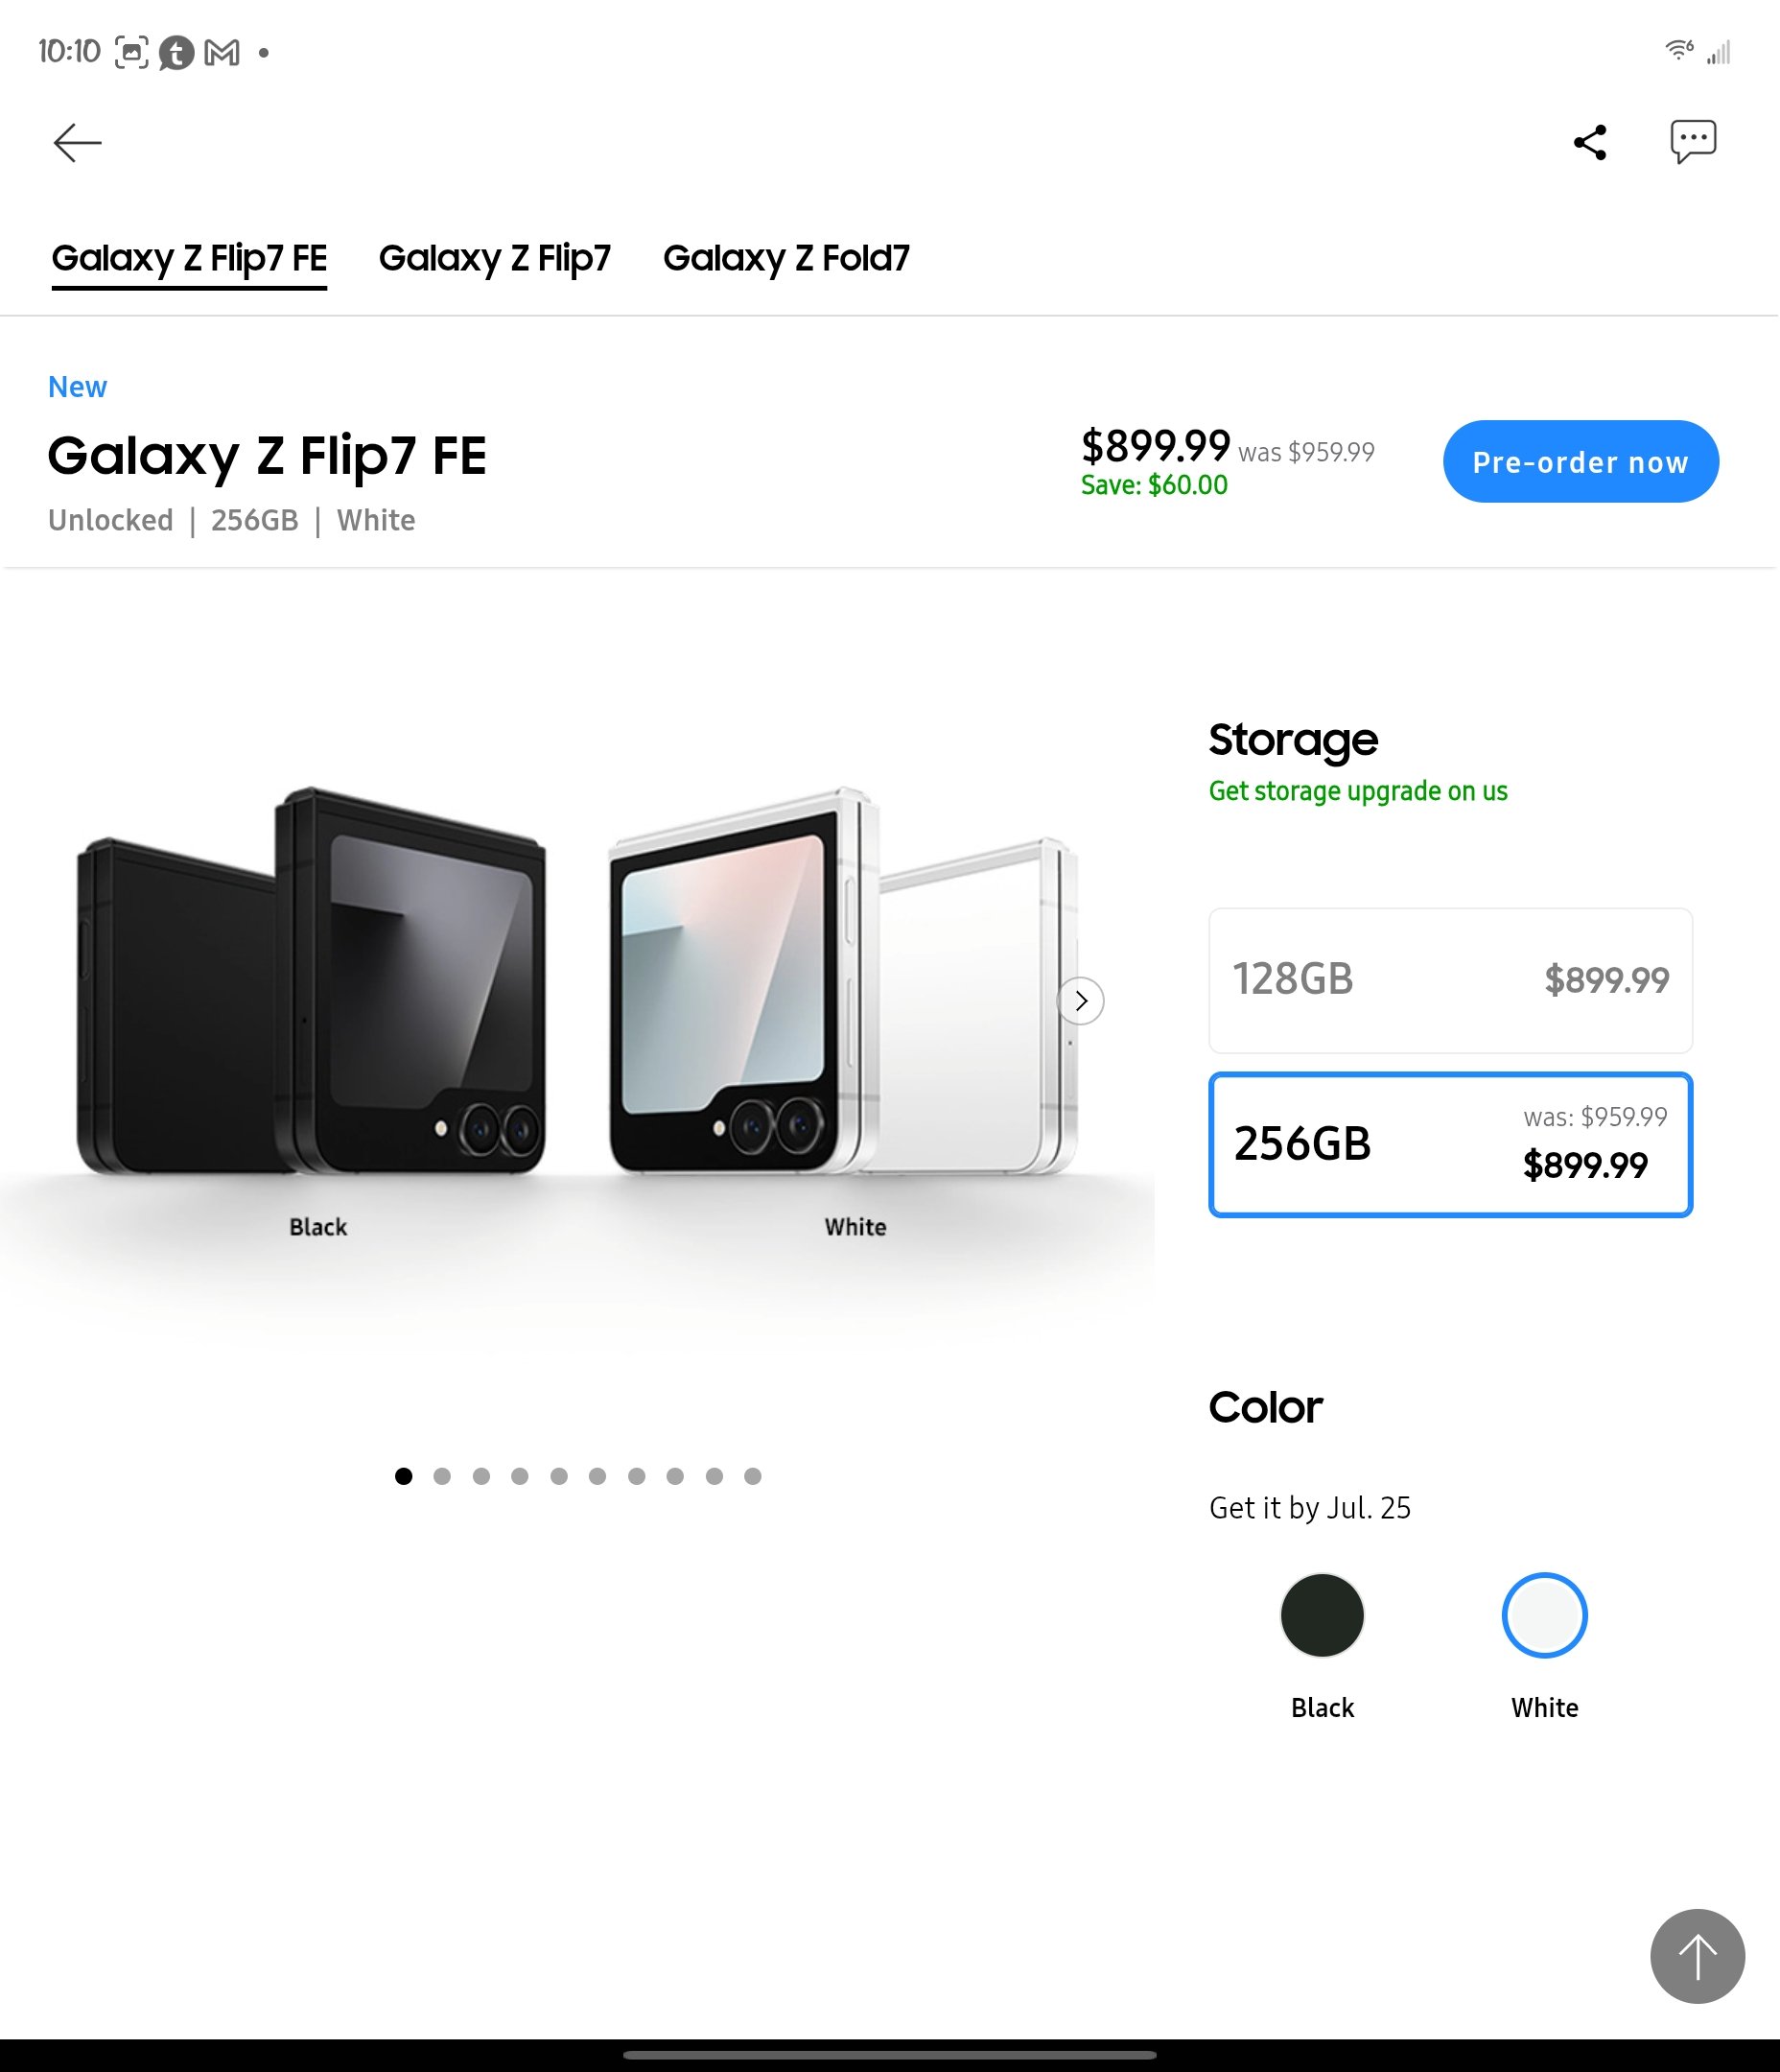Open the share icon
1780x2072 pixels.
1590,142
